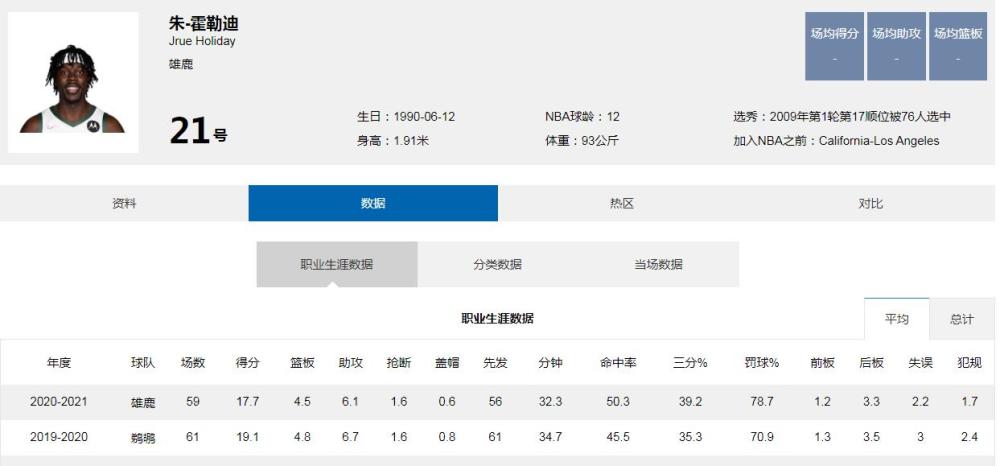
Task: Switch to 分类数据 sub-tab
Action: pyautogui.click(x=497, y=264)
